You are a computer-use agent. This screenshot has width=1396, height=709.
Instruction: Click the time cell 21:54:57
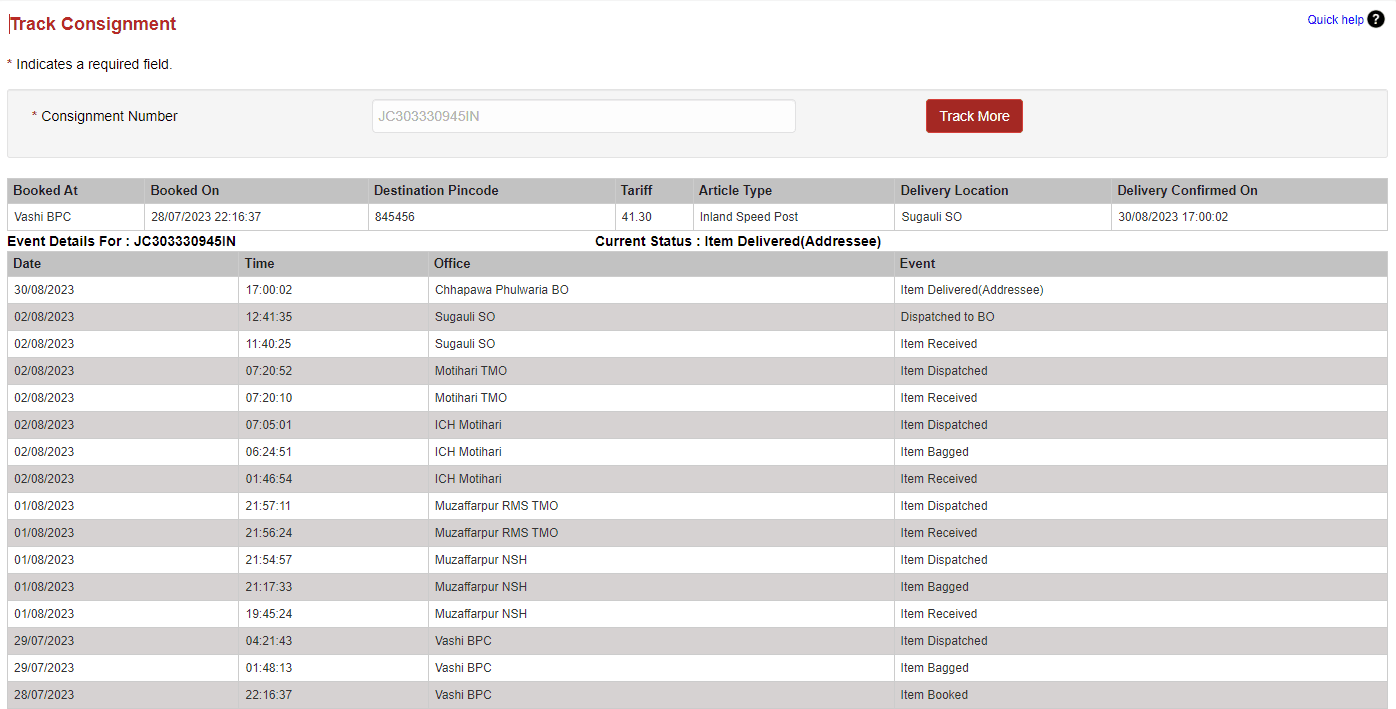[x=333, y=560]
